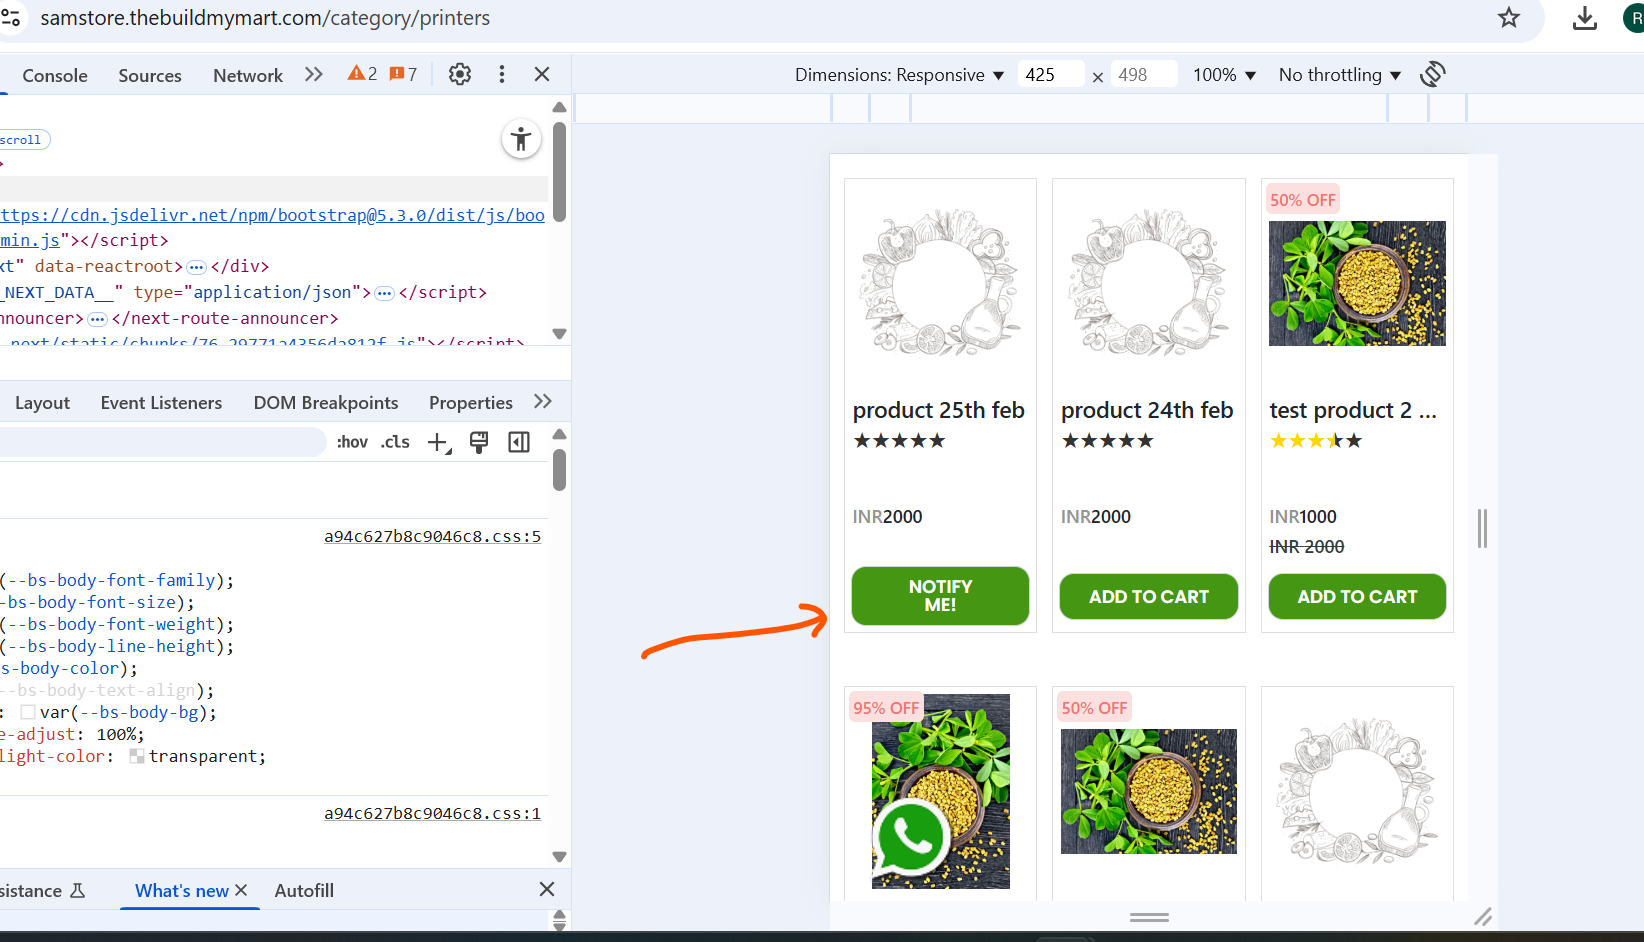Click the body background color swatch
The width and height of the screenshot is (1644, 942).
click(28, 713)
